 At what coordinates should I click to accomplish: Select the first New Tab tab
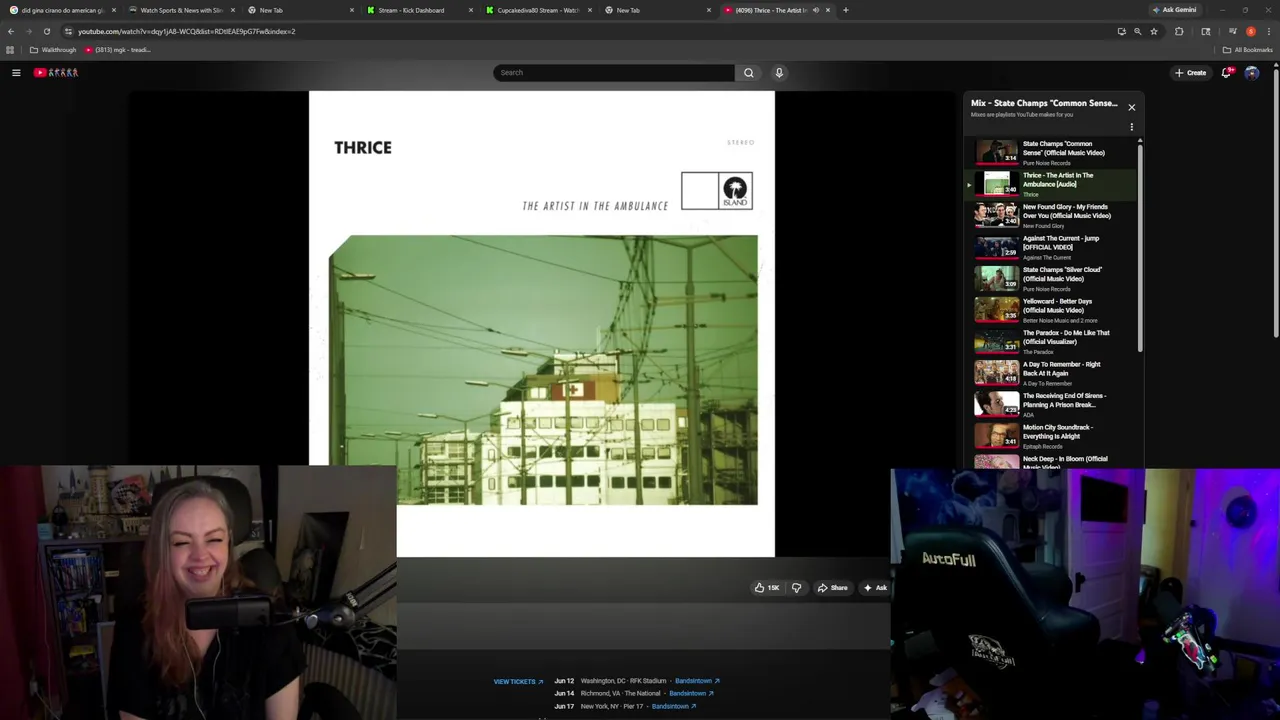298,10
